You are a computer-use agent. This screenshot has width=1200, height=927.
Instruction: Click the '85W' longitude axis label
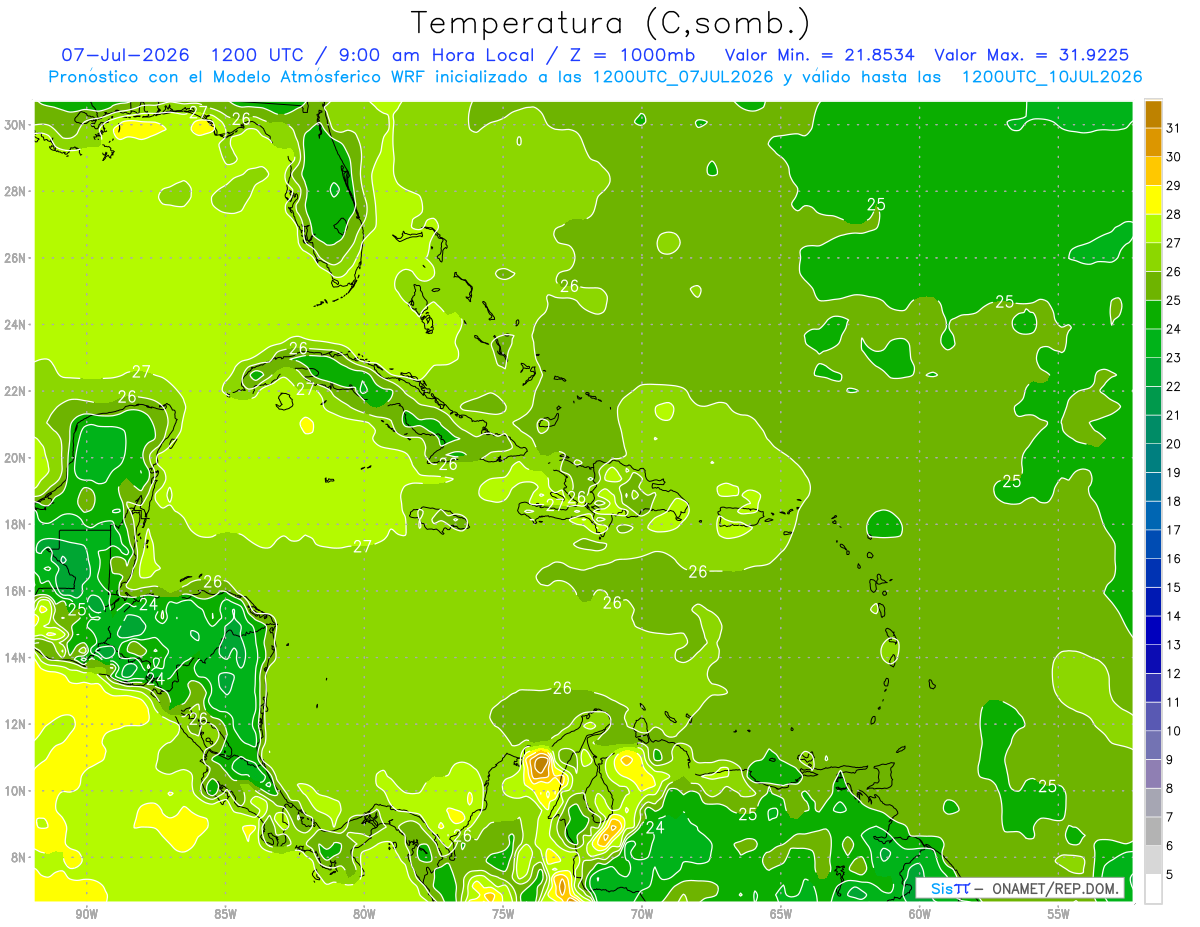tap(225, 913)
